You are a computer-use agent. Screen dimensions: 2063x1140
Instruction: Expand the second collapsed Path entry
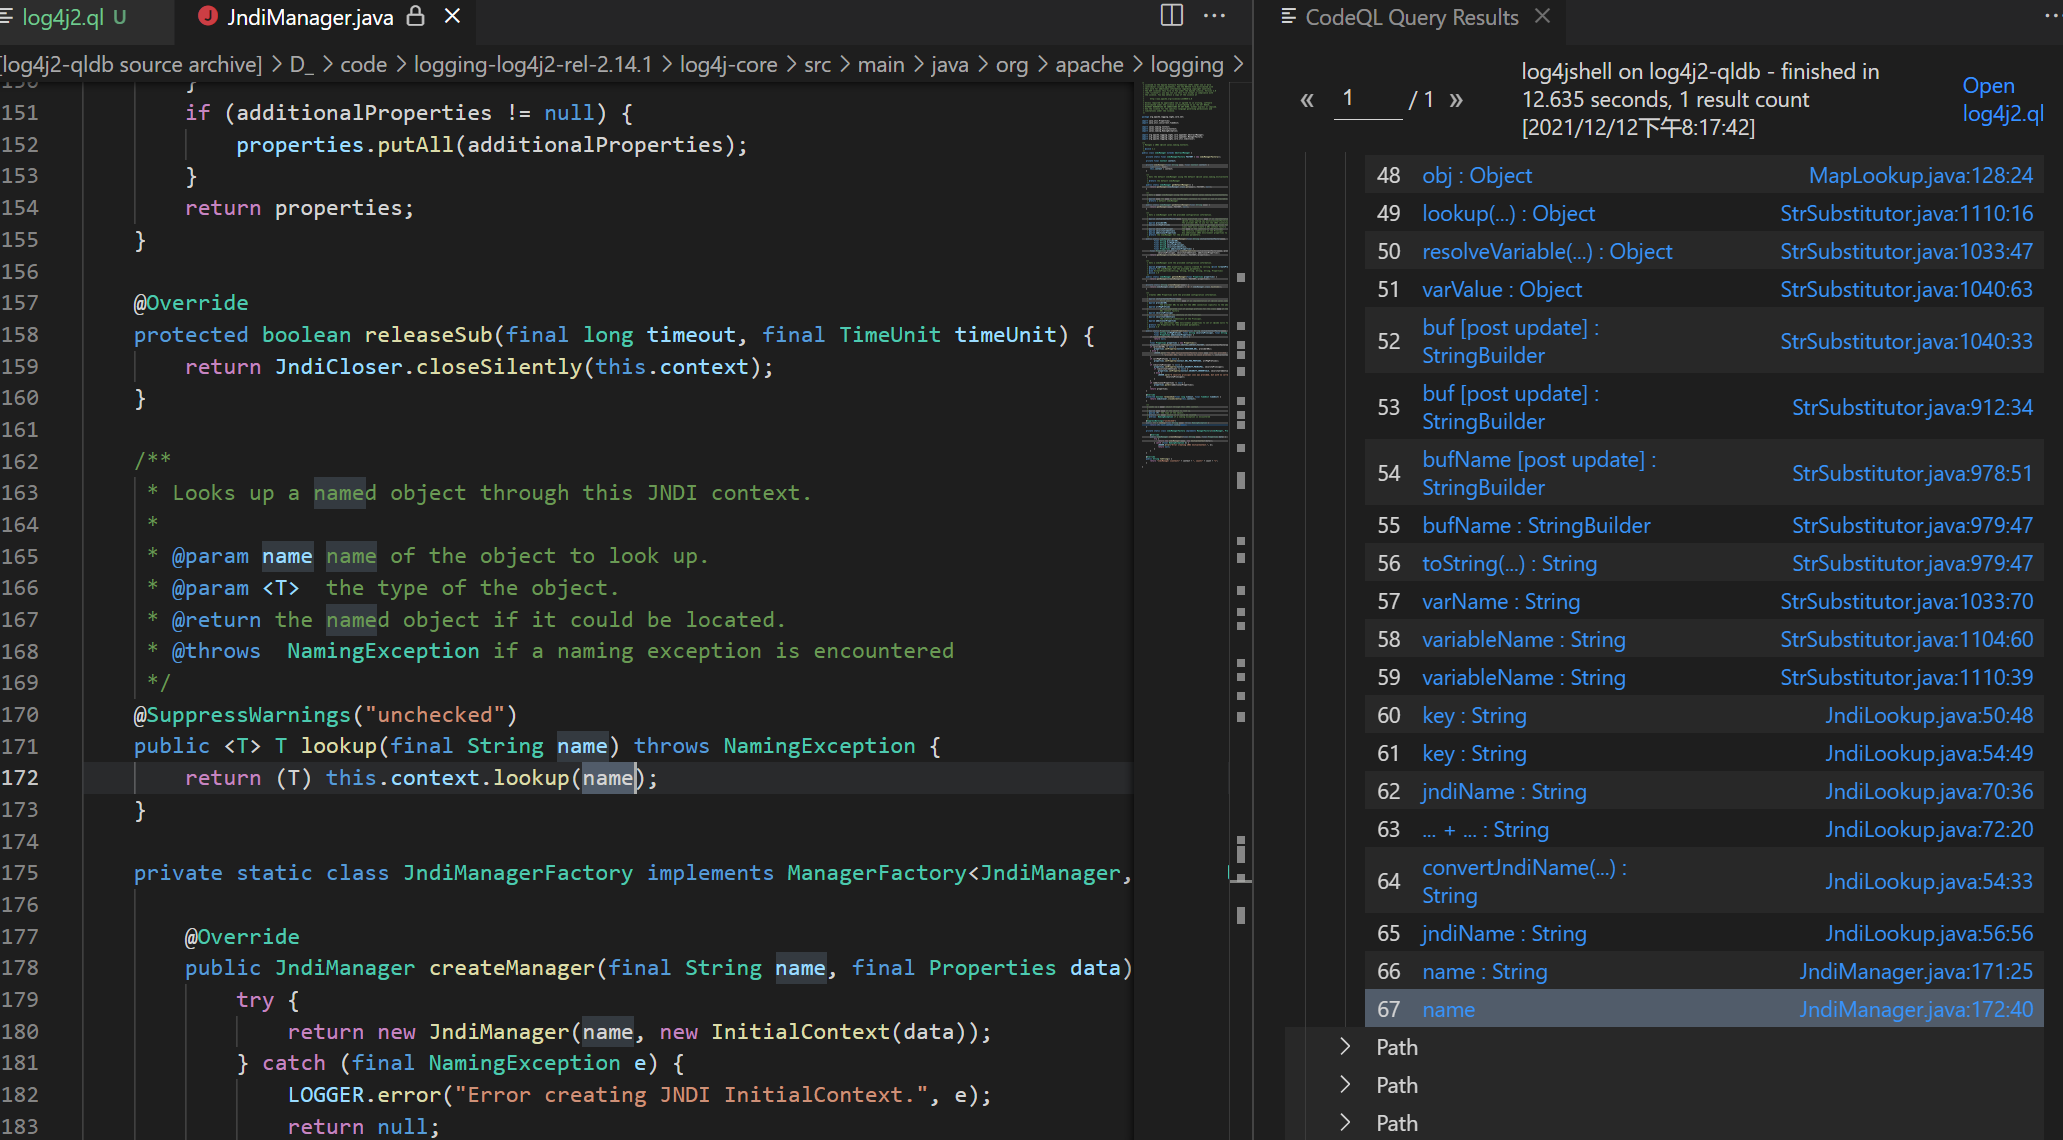[x=1345, y=1085]
